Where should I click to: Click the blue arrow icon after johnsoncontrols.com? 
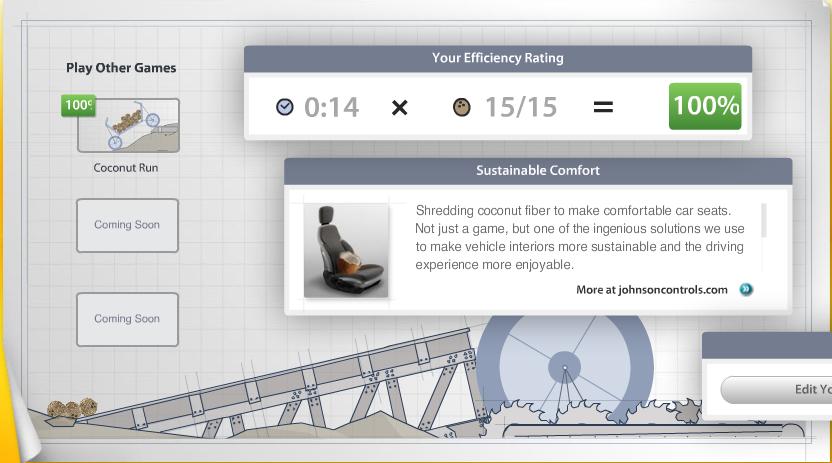tap(746, 290)
